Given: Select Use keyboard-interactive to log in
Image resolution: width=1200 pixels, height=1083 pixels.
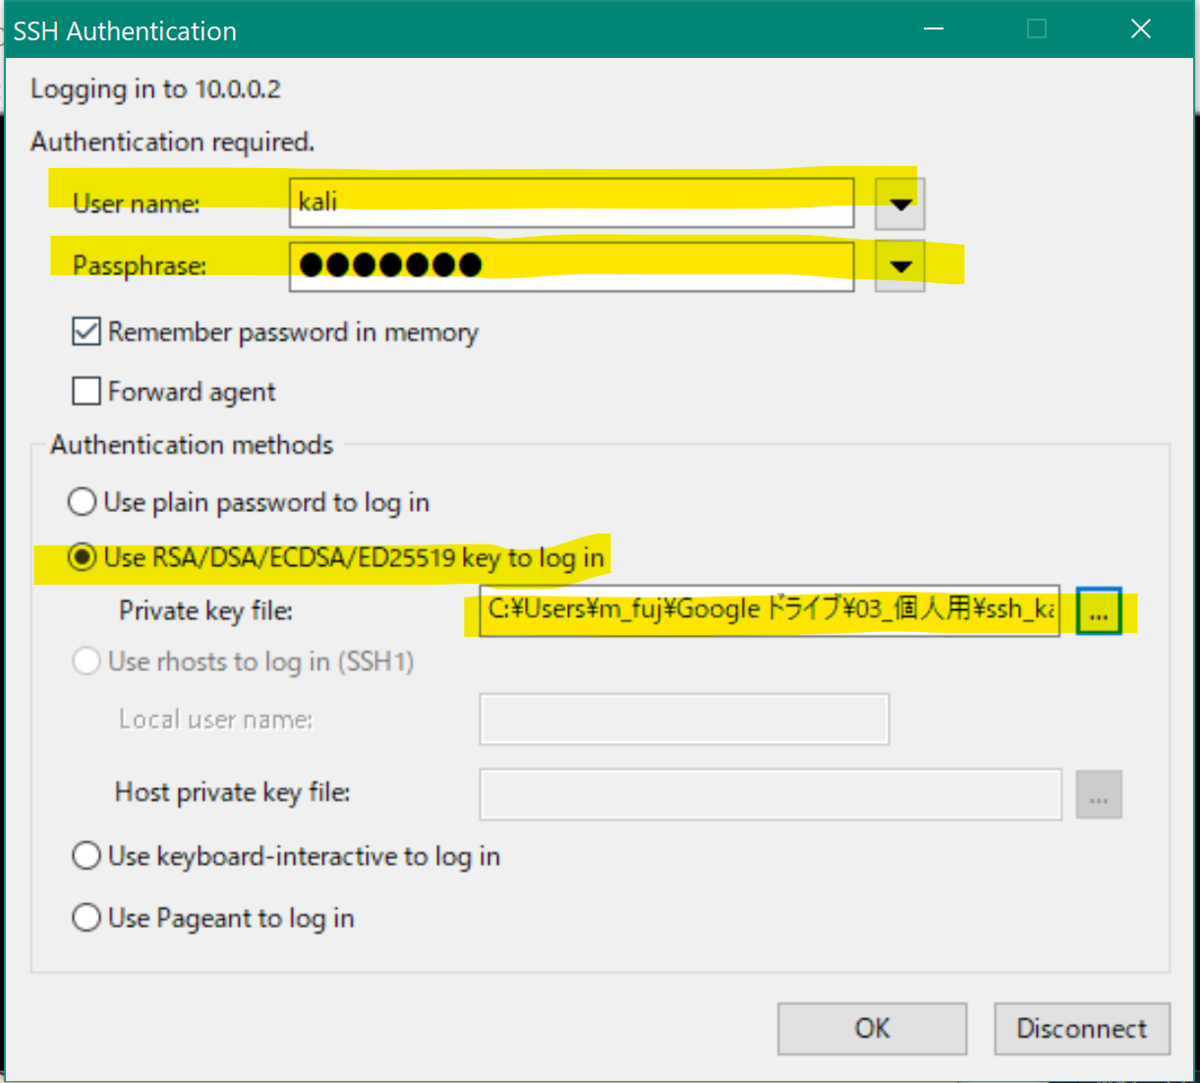Looking at the screenshot, I should (x=86, y=855).
